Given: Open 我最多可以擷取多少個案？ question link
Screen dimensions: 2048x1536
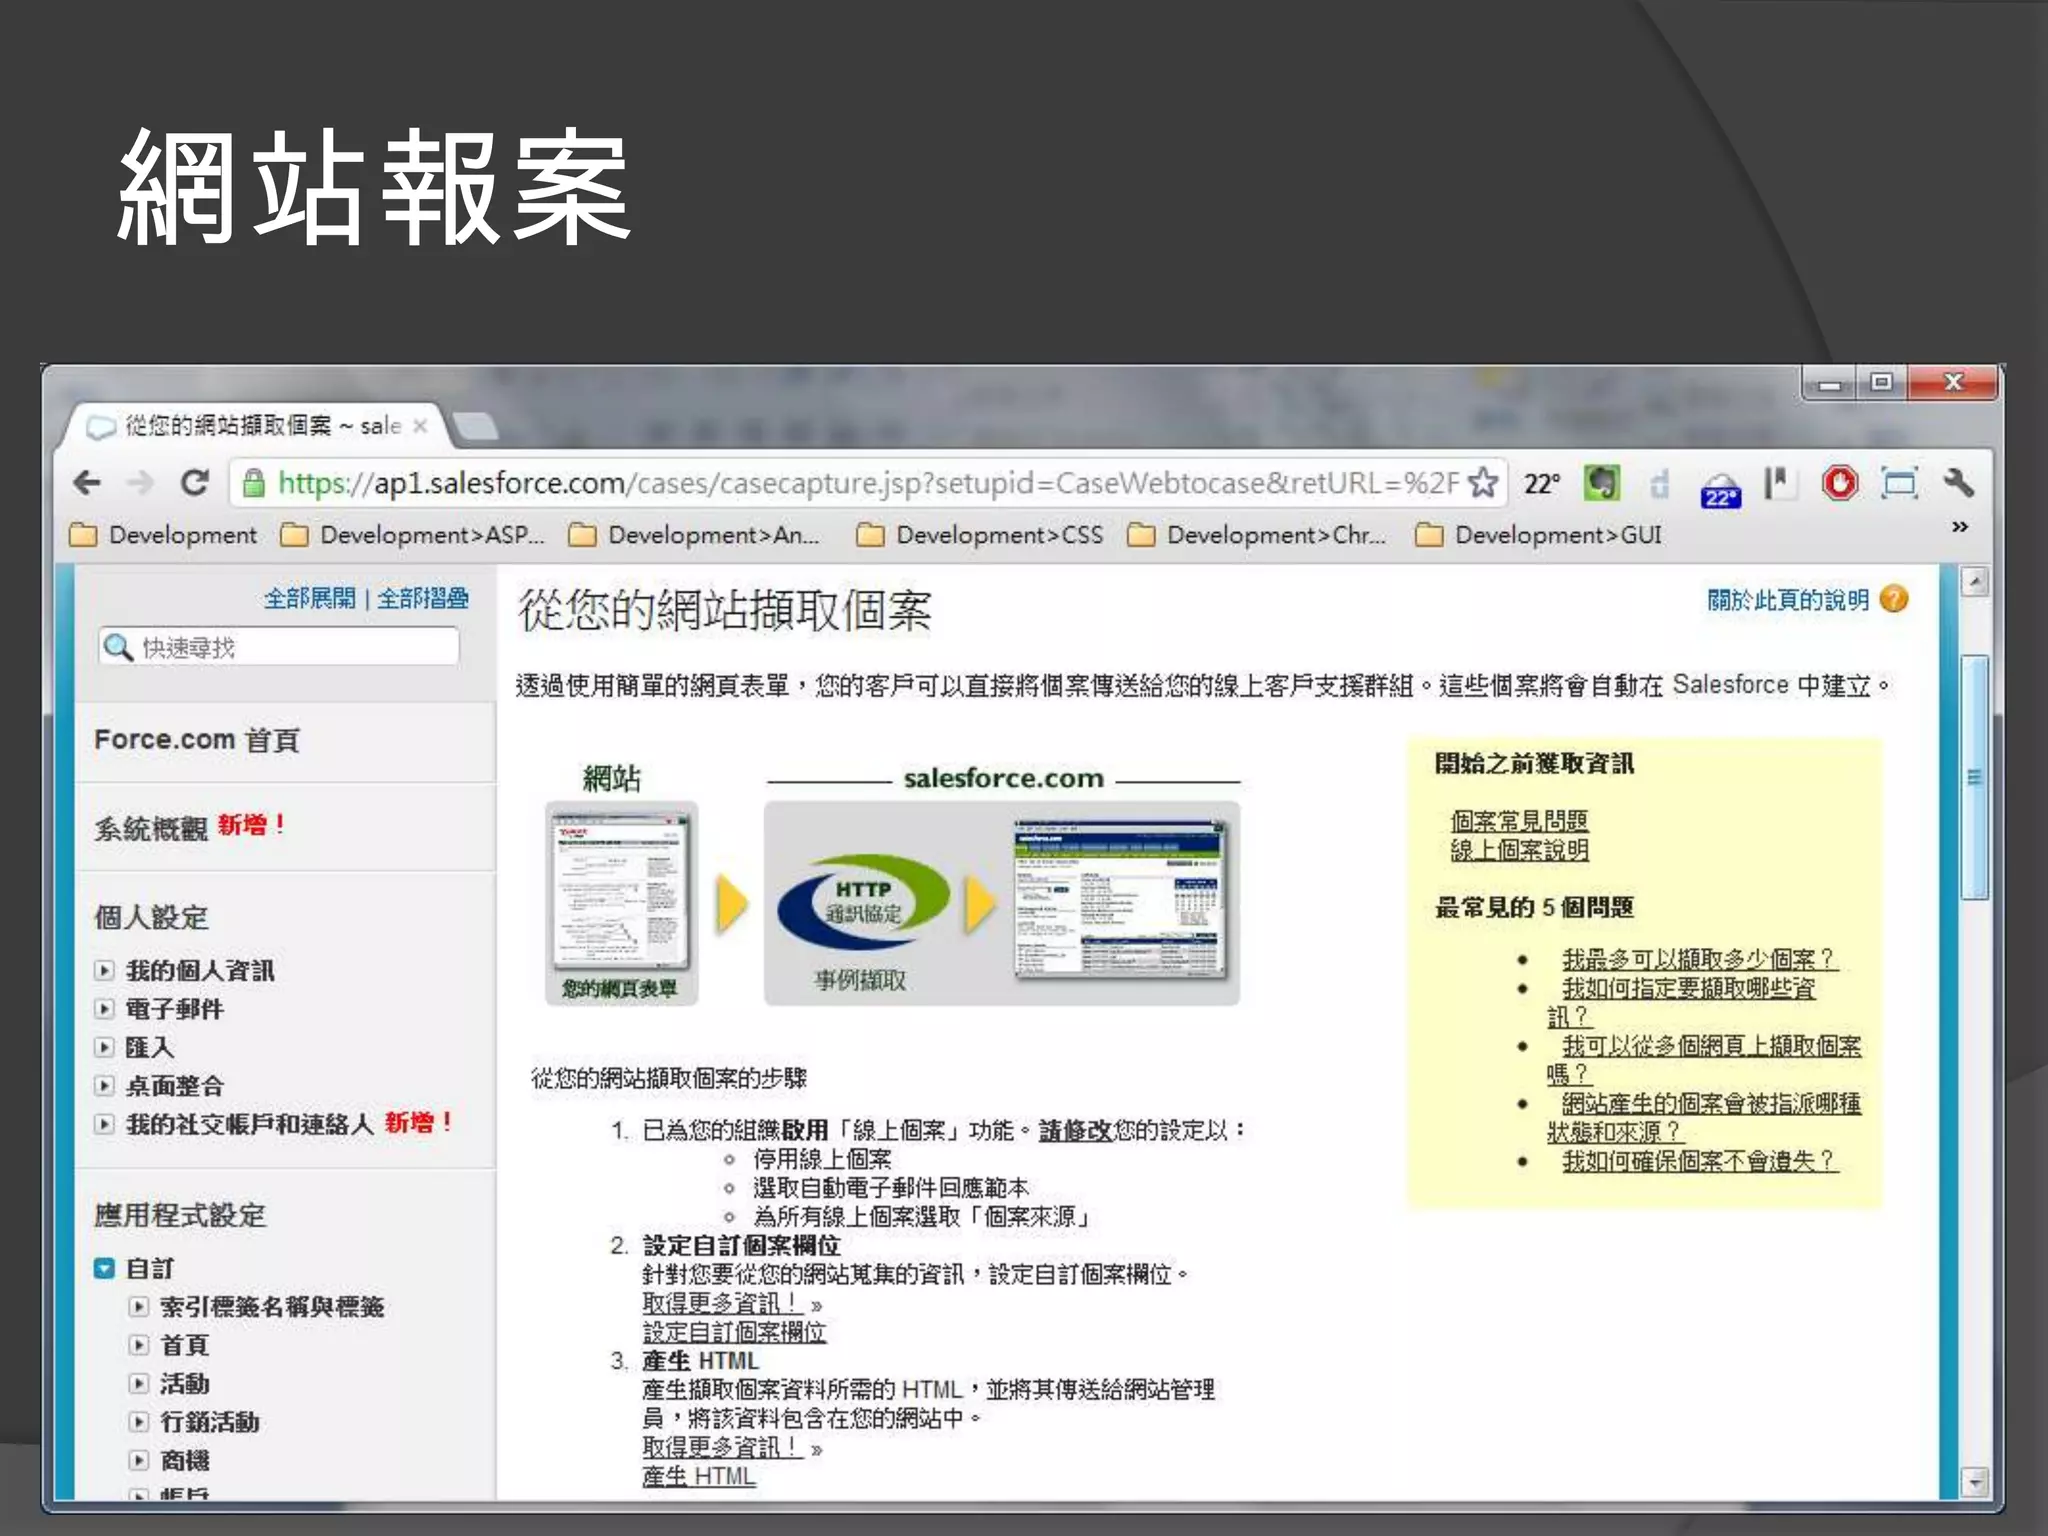Looking at the screenshot, I should coord(1700,959).
